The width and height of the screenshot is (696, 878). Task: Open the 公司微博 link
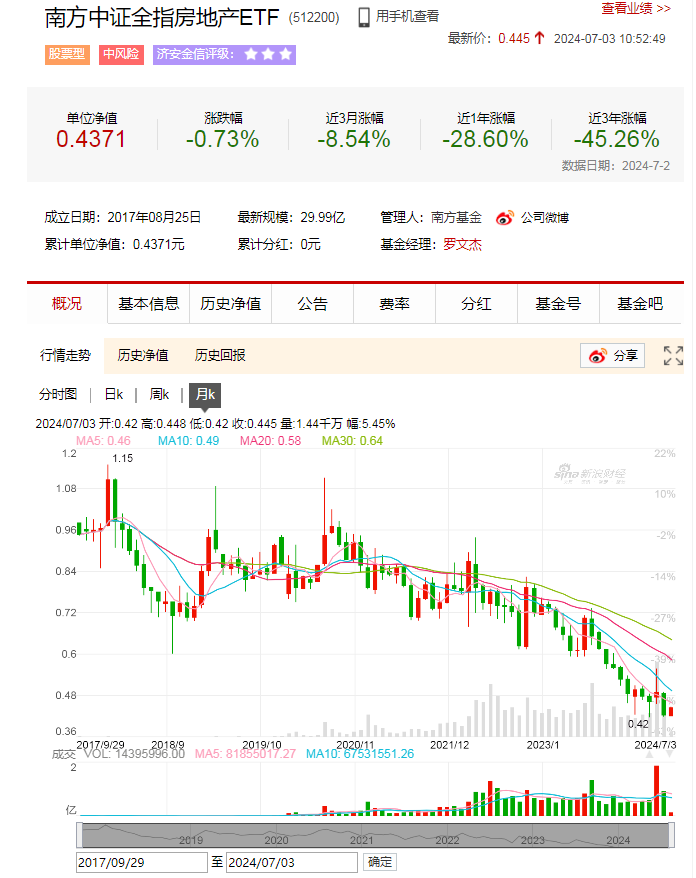pyautogui.click(x=544, y=218)
